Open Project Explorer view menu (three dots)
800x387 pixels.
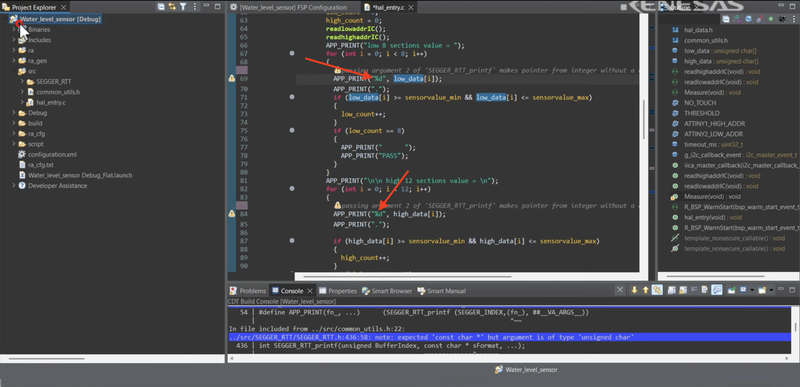pos(195,7)
